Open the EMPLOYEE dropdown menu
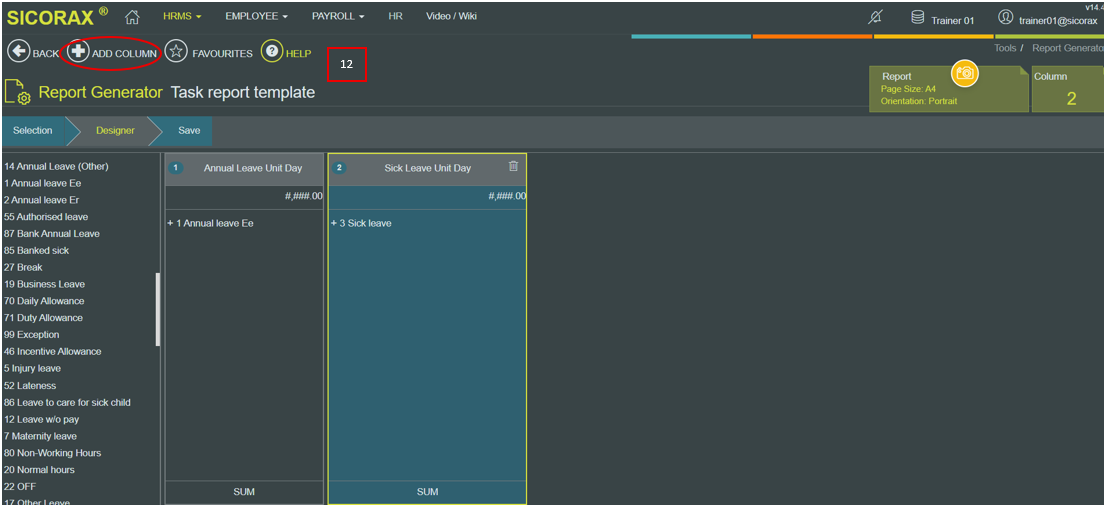 click(x=256, y=16)
